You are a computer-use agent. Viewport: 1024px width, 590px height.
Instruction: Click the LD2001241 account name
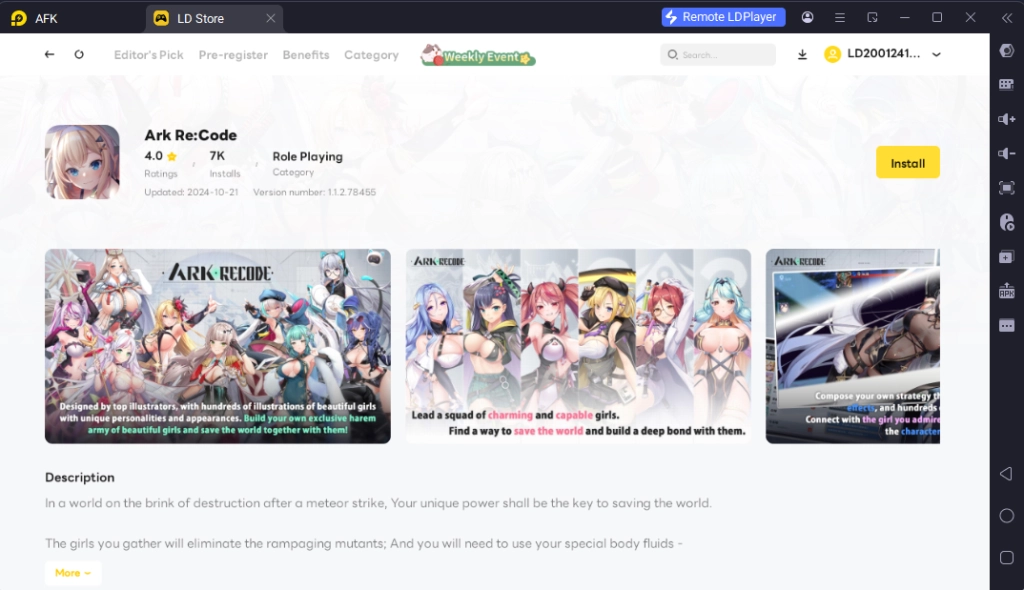[884, 54]
